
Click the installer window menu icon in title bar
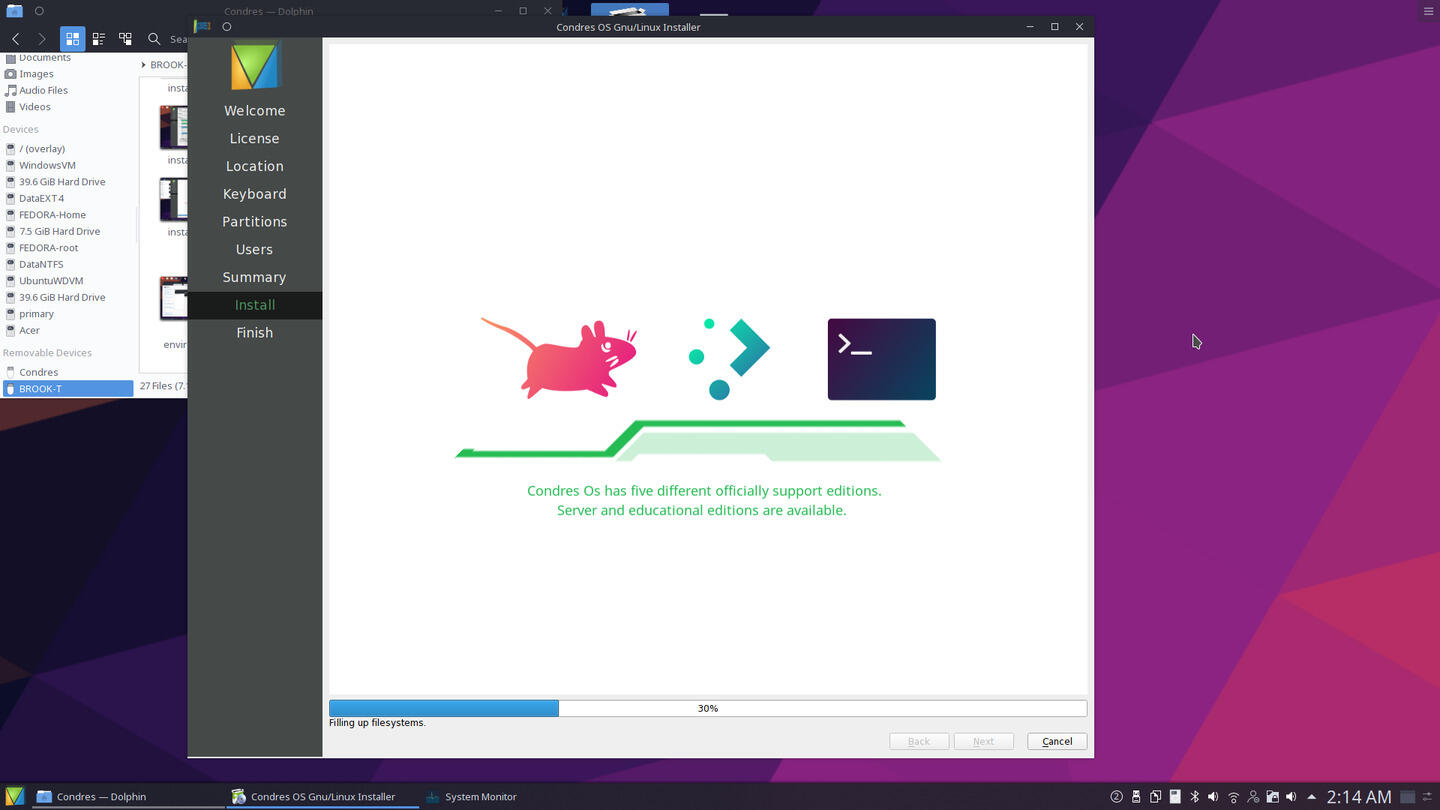(x=202, y=27)
